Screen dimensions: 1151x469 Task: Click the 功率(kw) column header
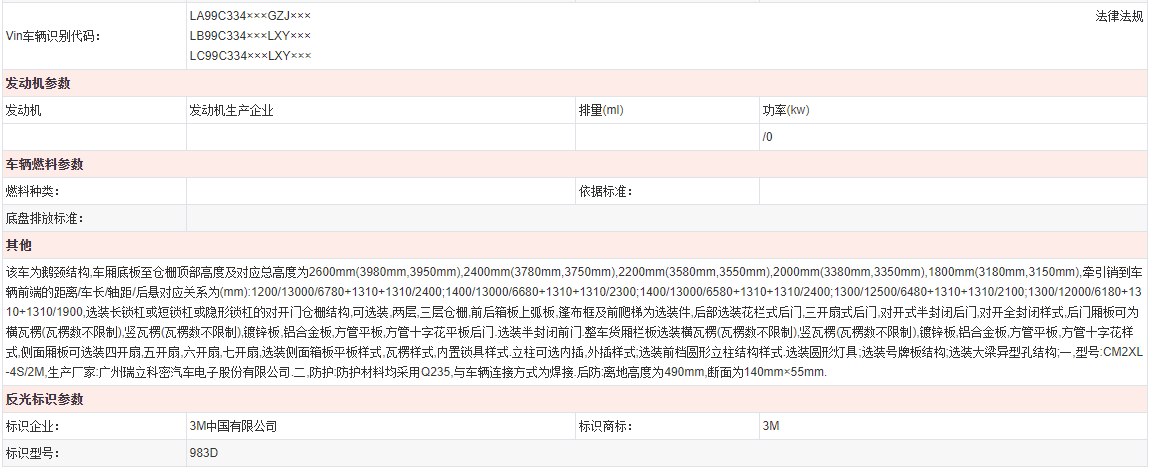785,110
